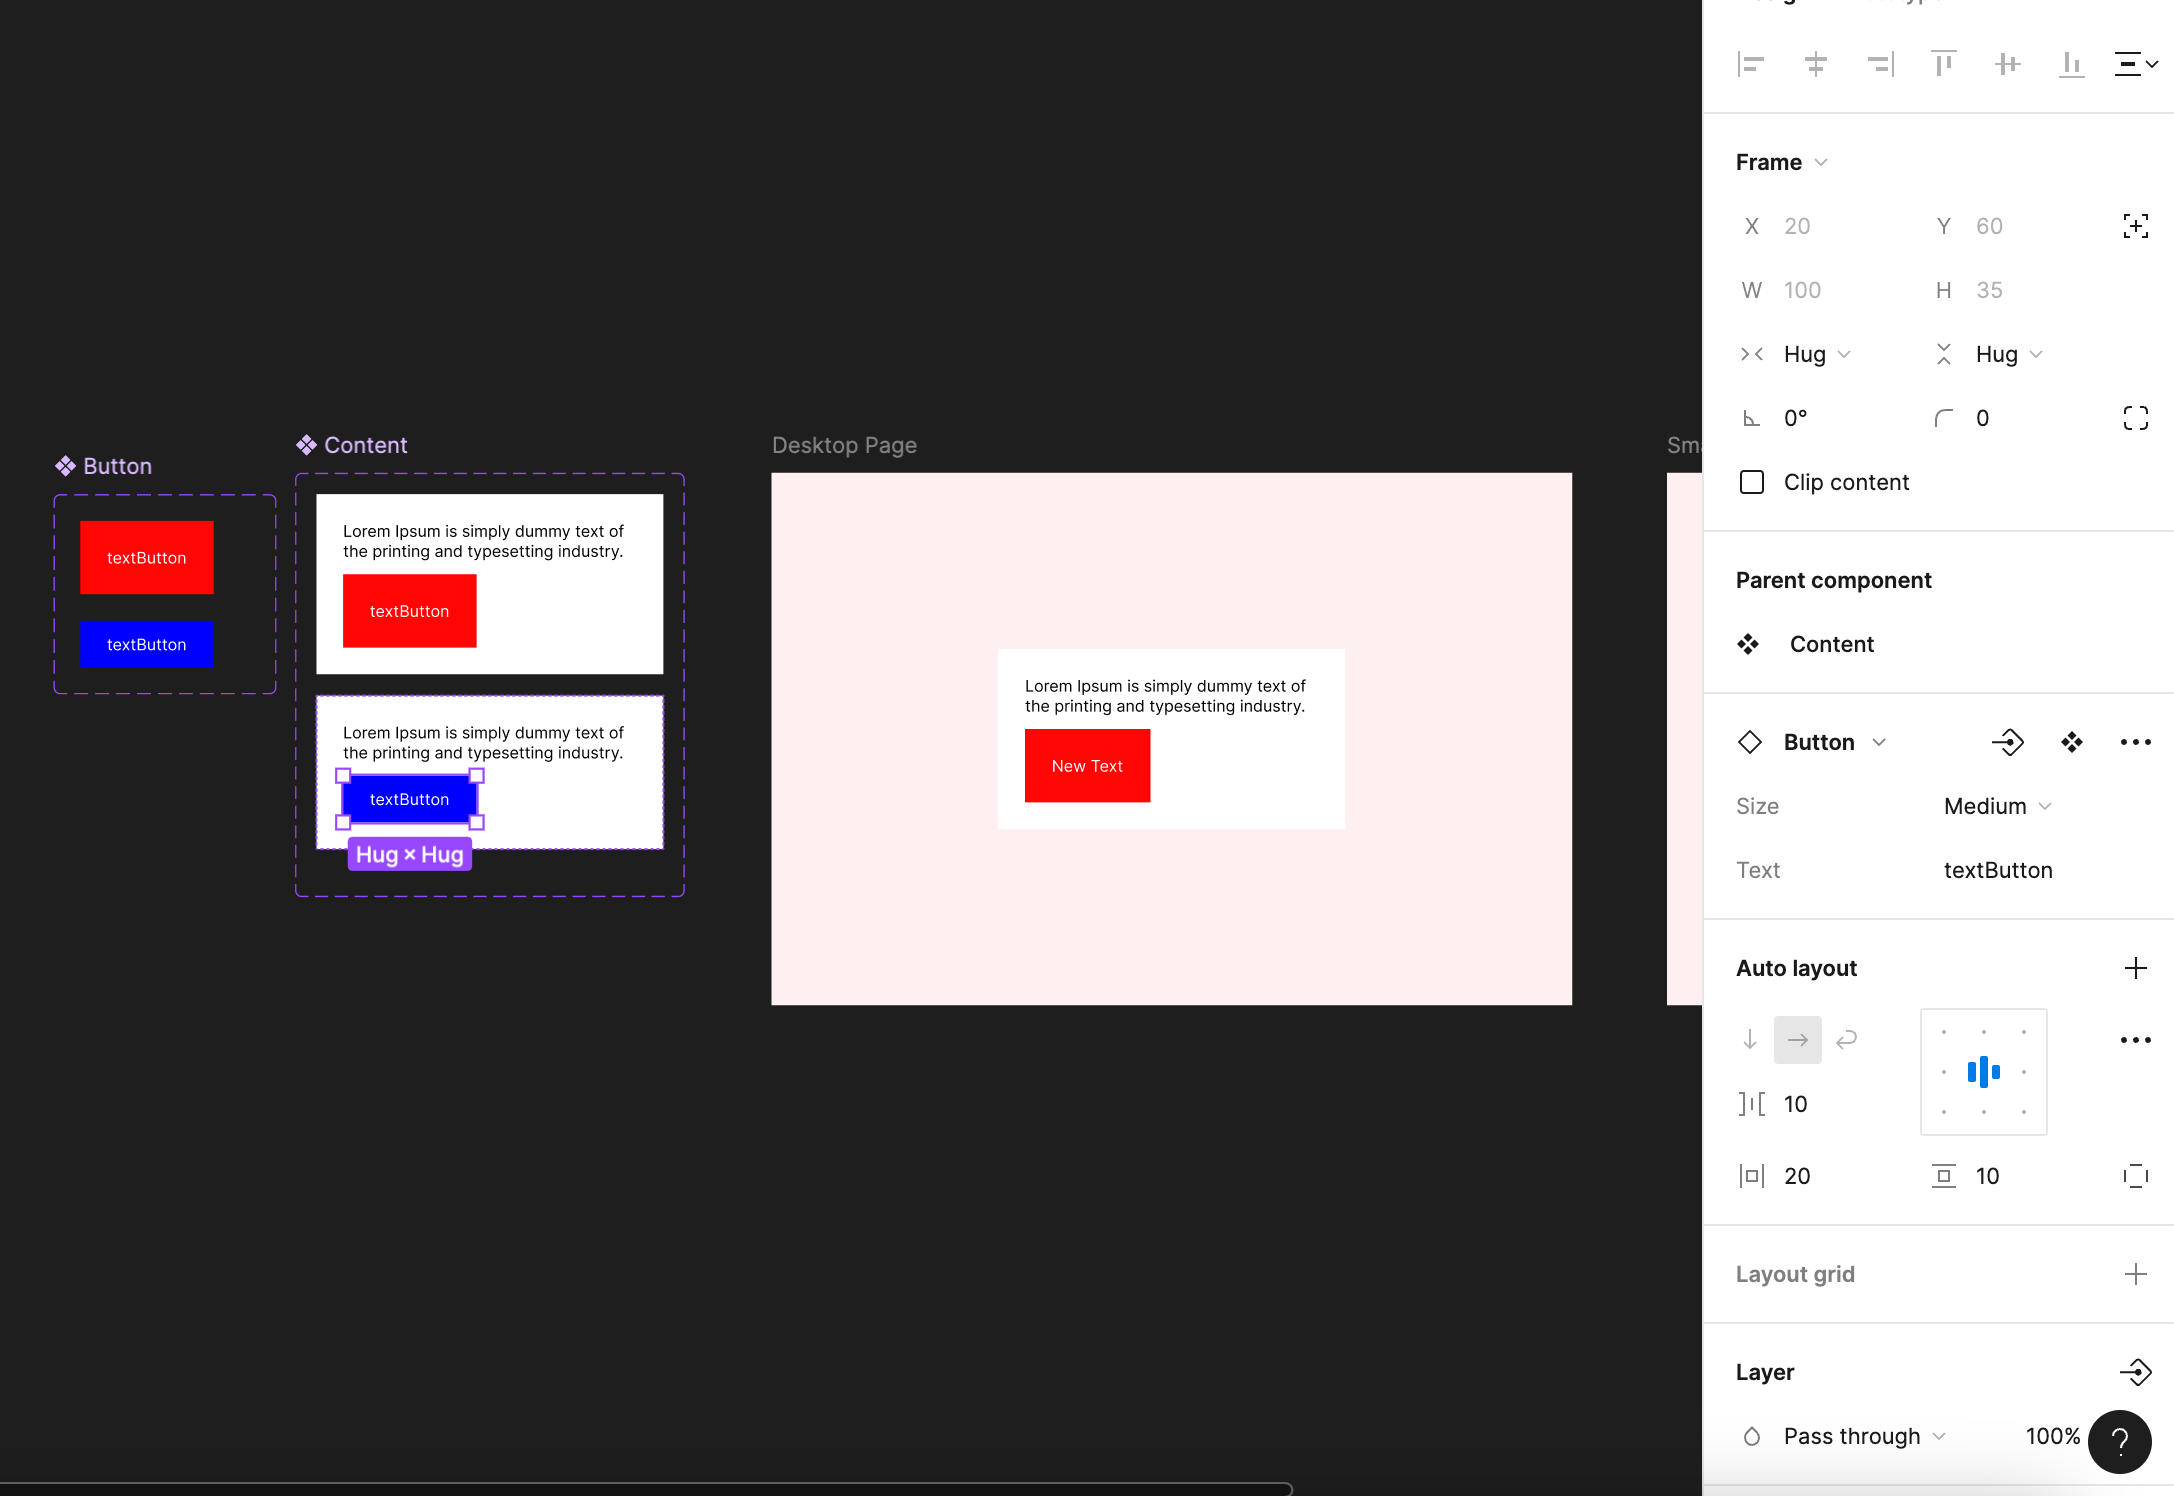This screenshot has height=1496, width=2174.
Task: Click the detach component icon
Action: tap(2007, 740)
